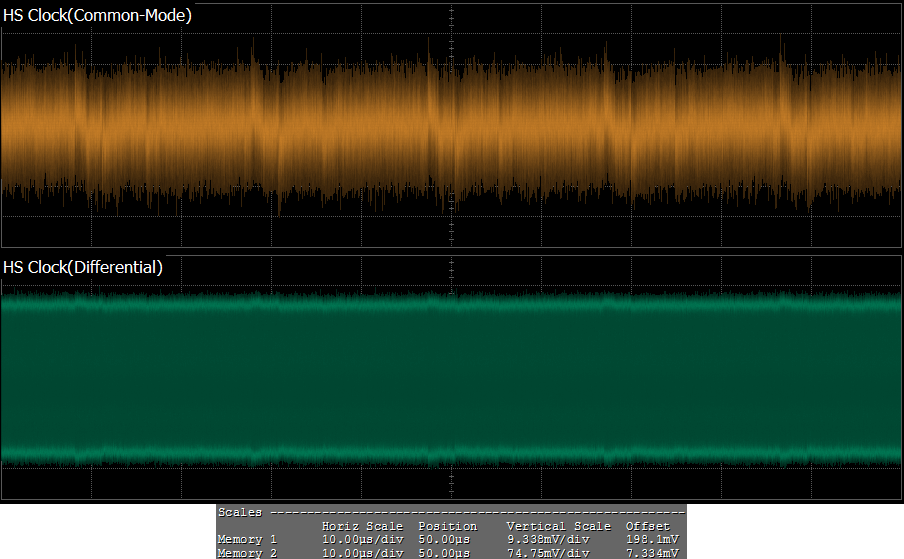Click the Offset column header
Screen dimensions: 904x559
[647, 526]
